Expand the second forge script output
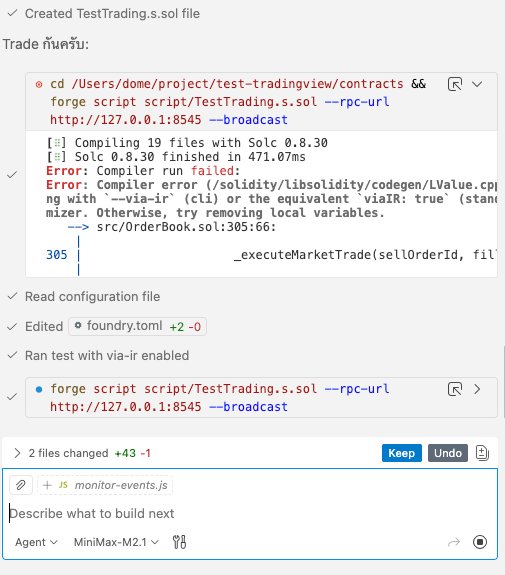This screenshot has width=505, height=575. [477, 389]
